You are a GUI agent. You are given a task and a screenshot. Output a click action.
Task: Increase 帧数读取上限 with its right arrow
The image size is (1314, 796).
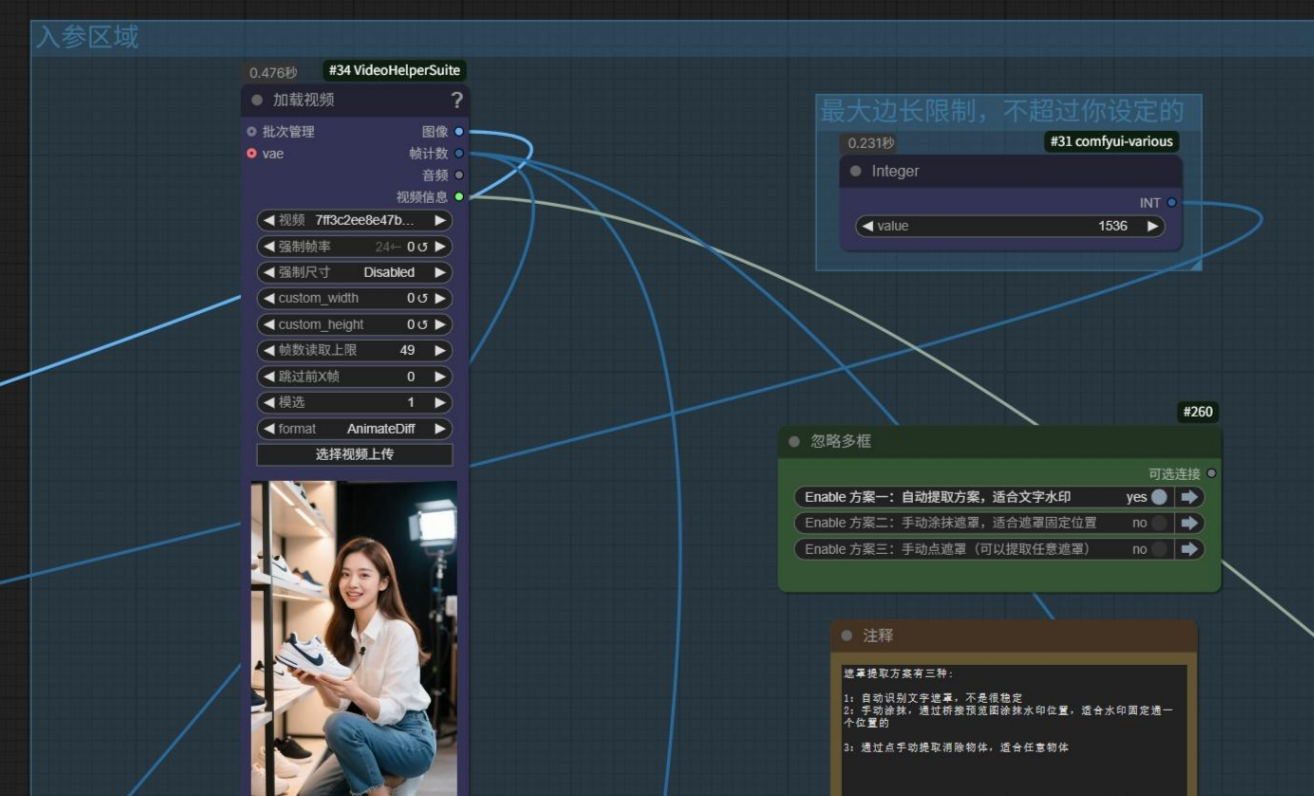coord(439,350)
